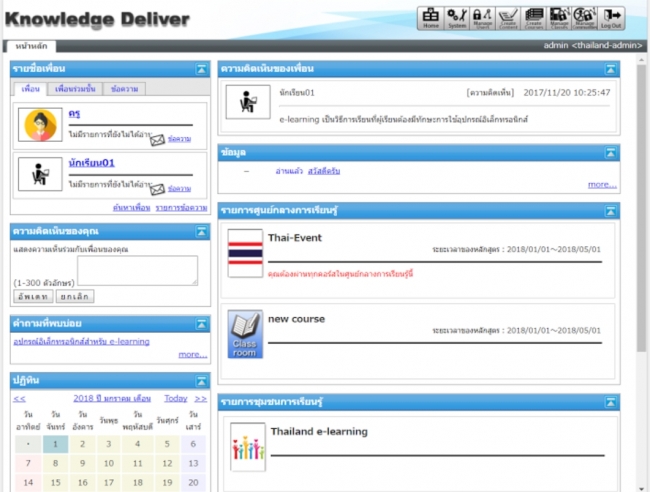Screen dimensions: 650x492
Task: Click the อัพเดท update button
Action: coord(33,296)
